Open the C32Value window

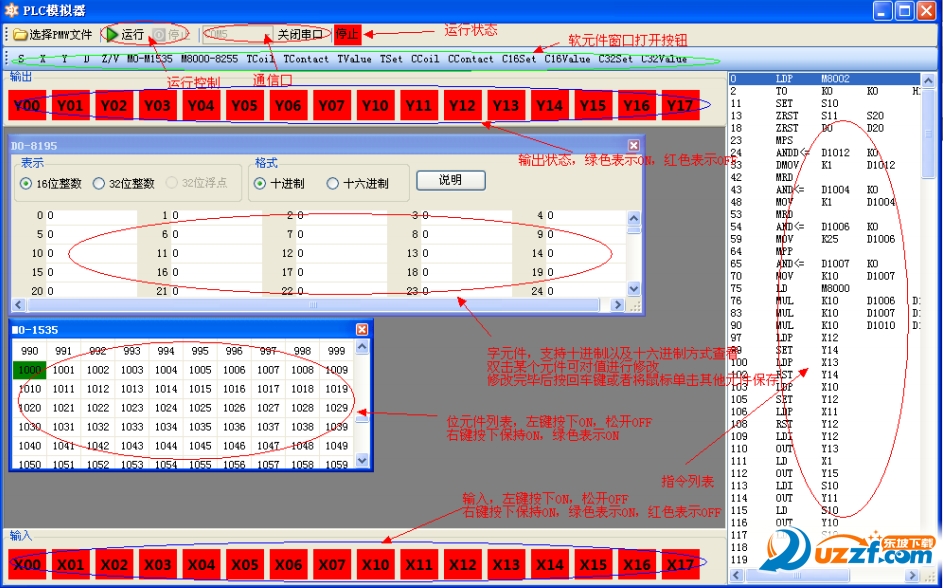663,59
